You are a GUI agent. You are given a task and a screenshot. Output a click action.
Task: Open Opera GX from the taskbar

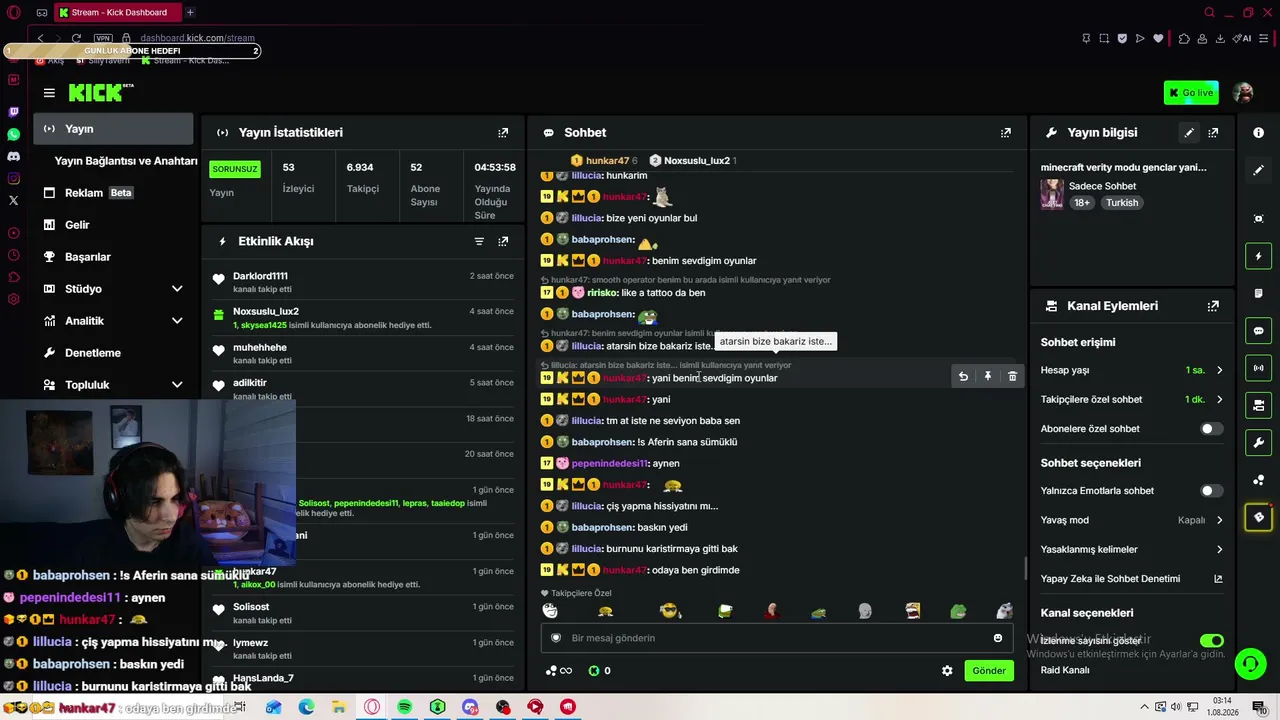(x=372, y=707)
